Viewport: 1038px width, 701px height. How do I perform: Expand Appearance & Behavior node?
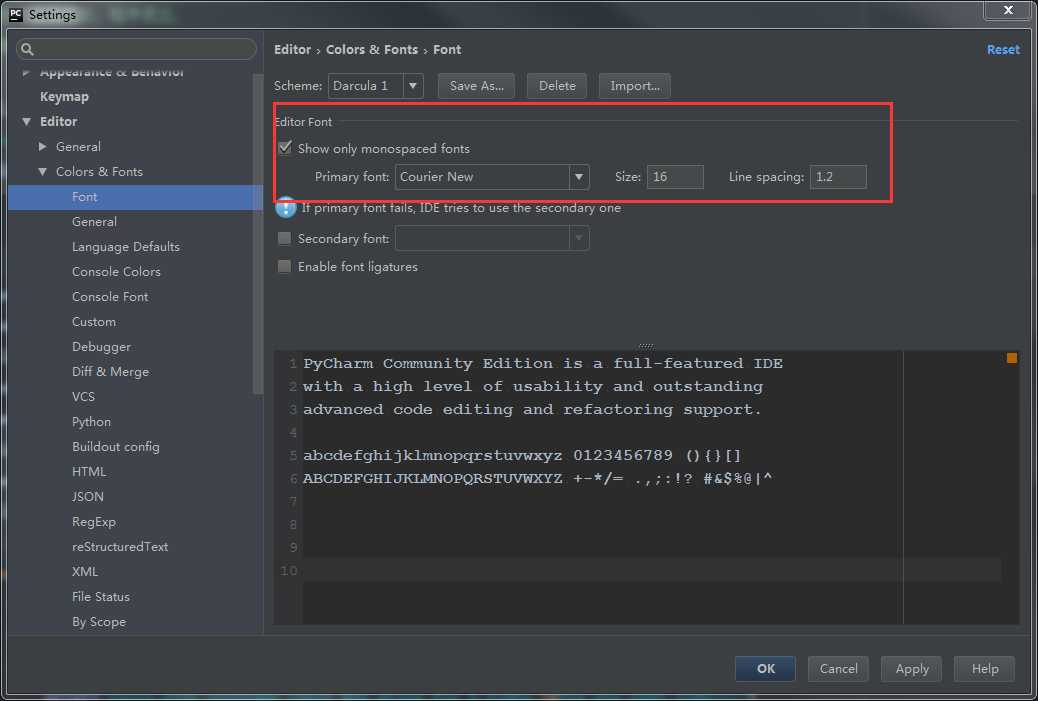point(26,71)
